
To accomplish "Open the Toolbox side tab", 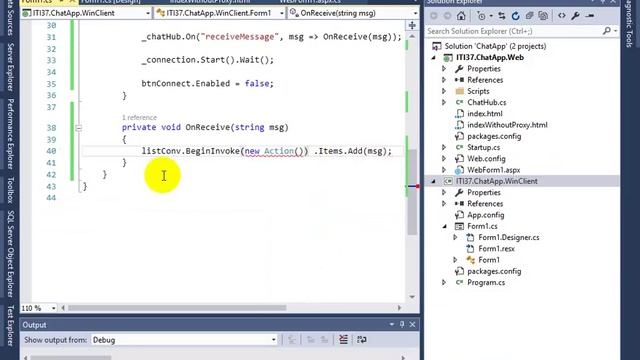I will click(10, 190).
